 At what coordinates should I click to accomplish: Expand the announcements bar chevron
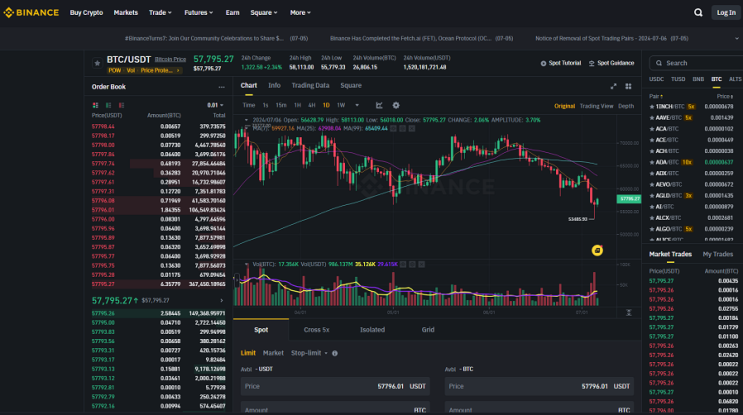(736, 38)
